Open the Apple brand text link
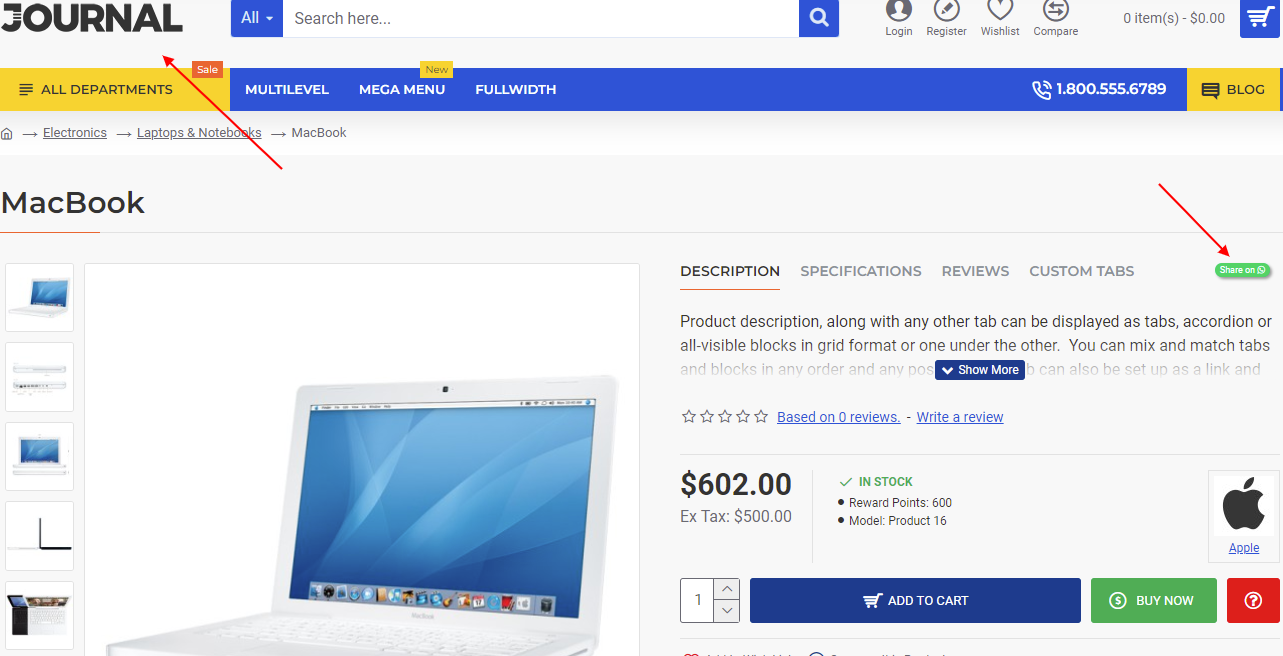This screenshot has width=1283, height=656. pyautogui.click(x=1244, y=548)
